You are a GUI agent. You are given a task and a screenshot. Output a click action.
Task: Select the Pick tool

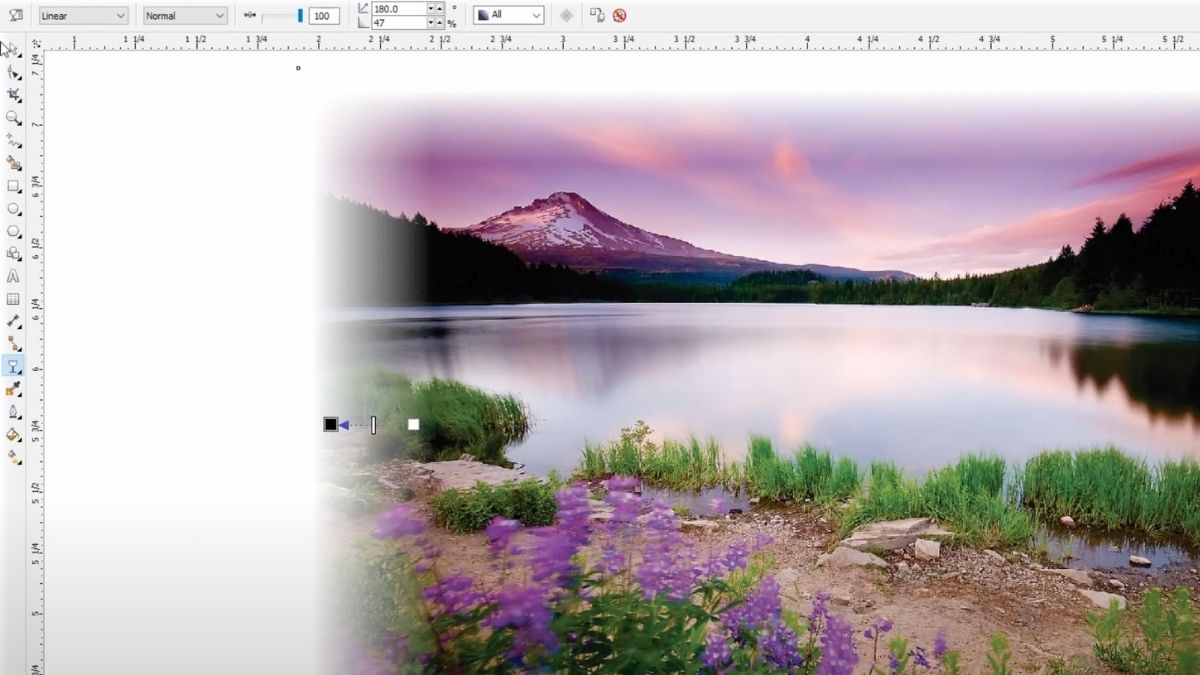point(14,48)
